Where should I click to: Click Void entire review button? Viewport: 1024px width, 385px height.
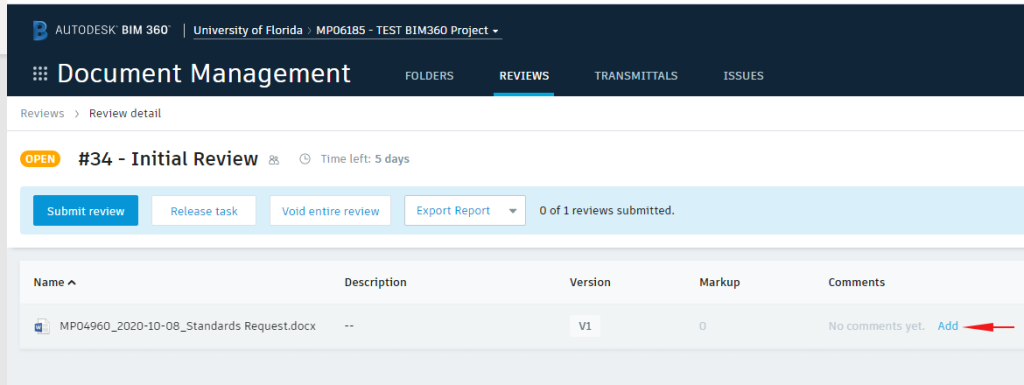330,210
